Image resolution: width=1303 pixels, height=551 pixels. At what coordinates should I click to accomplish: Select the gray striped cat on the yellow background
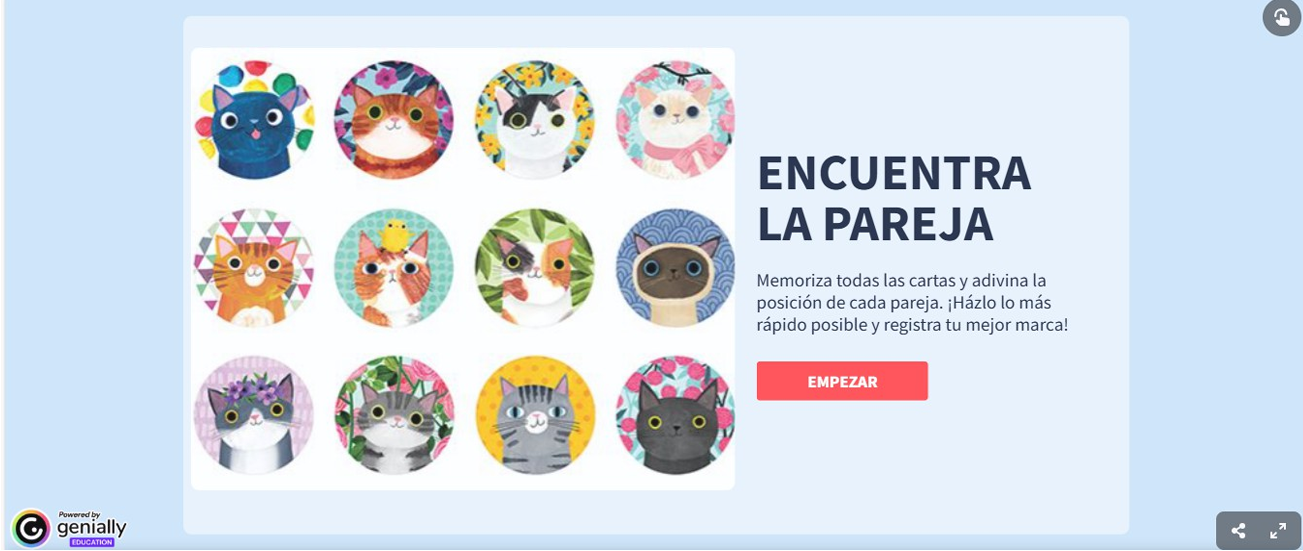(x=535, y=415)
